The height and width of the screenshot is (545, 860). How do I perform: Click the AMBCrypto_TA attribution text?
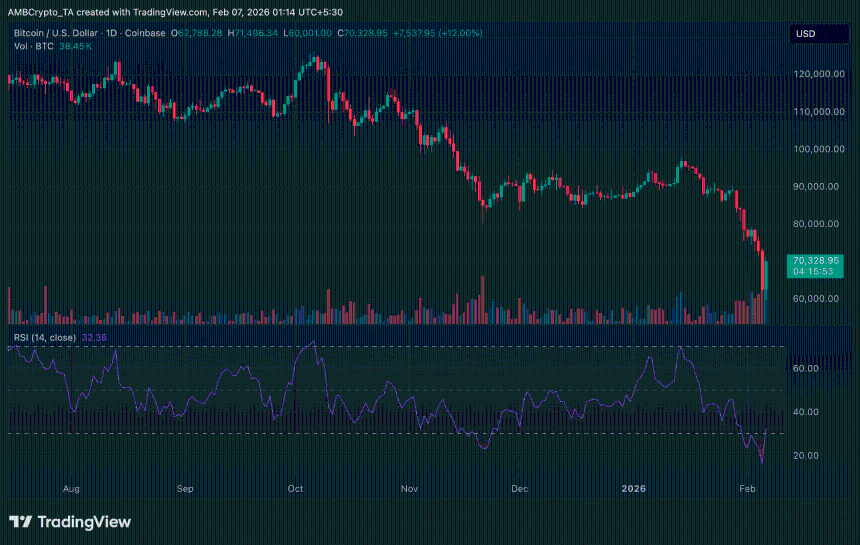(40, 12)
